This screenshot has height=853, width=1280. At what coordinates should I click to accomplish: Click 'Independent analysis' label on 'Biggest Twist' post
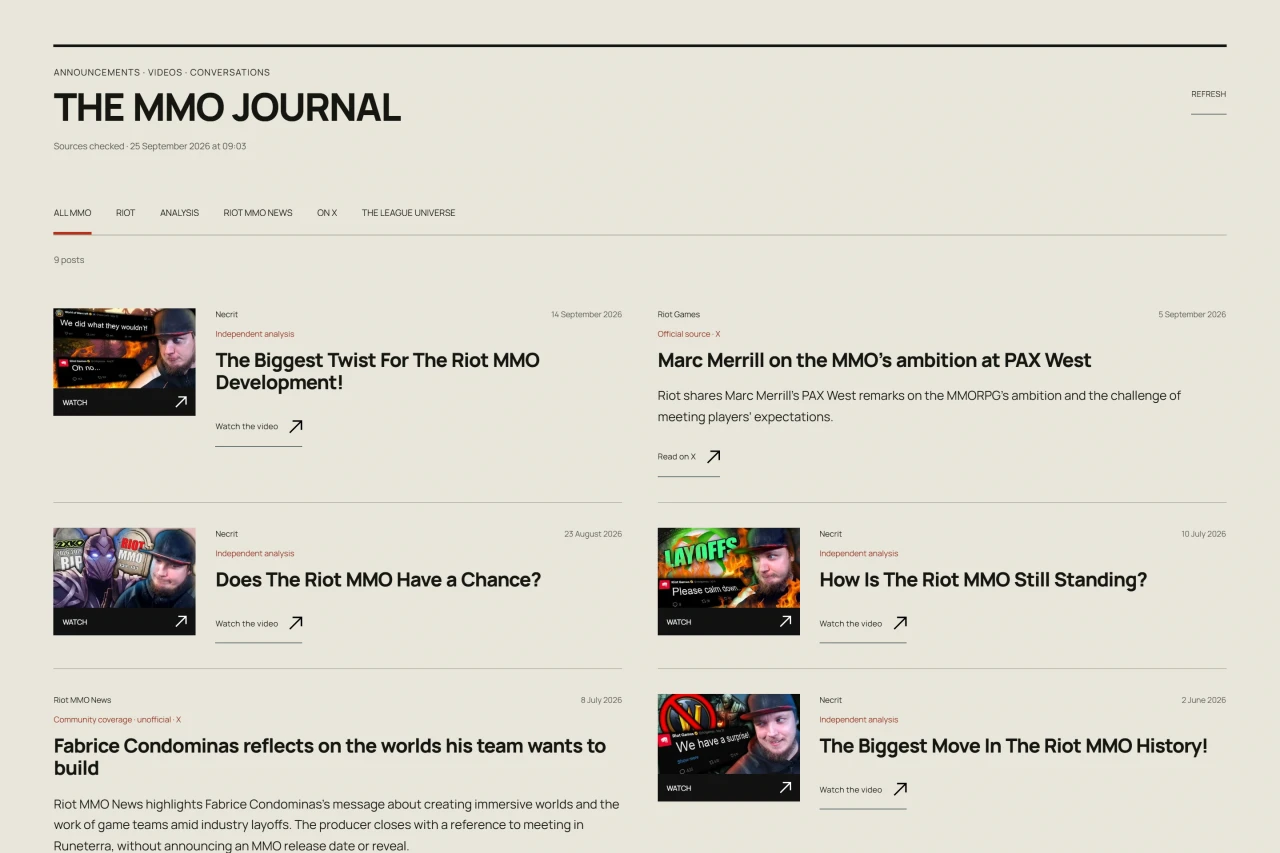click(255, 334)
